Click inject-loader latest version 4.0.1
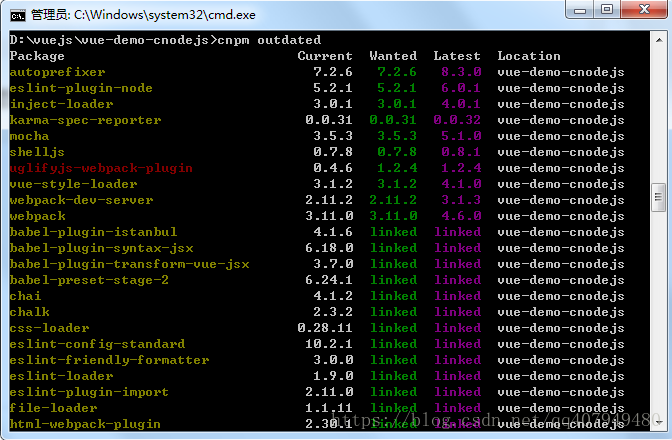Image resolution: width=672 pixels, height=440 pixels. coord(461,104)
